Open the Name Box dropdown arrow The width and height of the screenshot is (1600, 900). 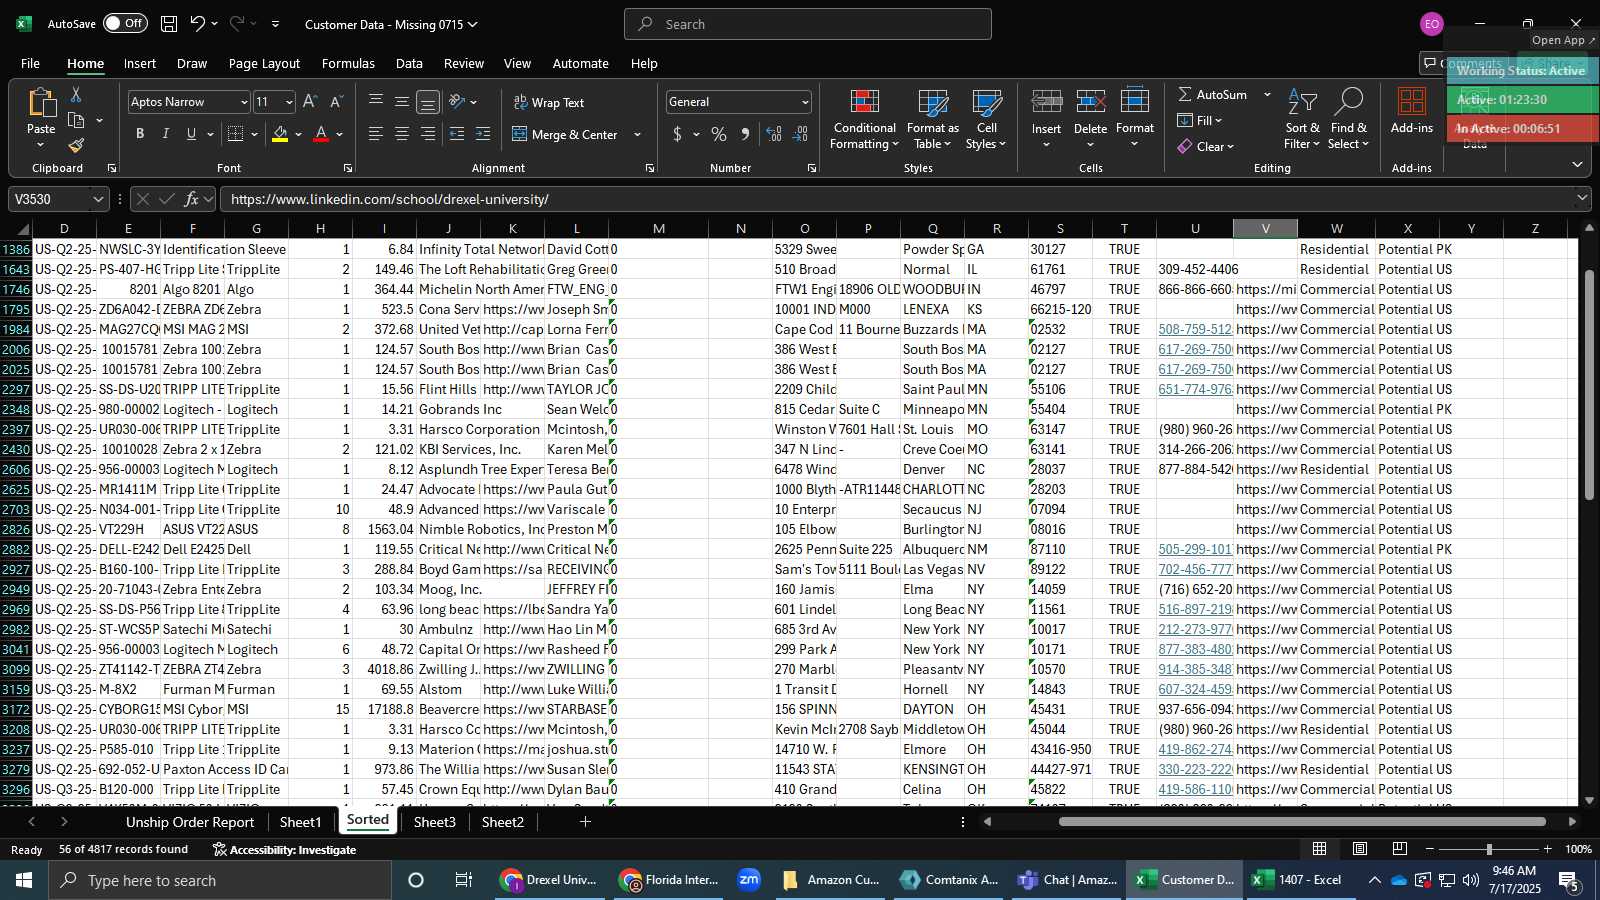(x=98, y=199)
